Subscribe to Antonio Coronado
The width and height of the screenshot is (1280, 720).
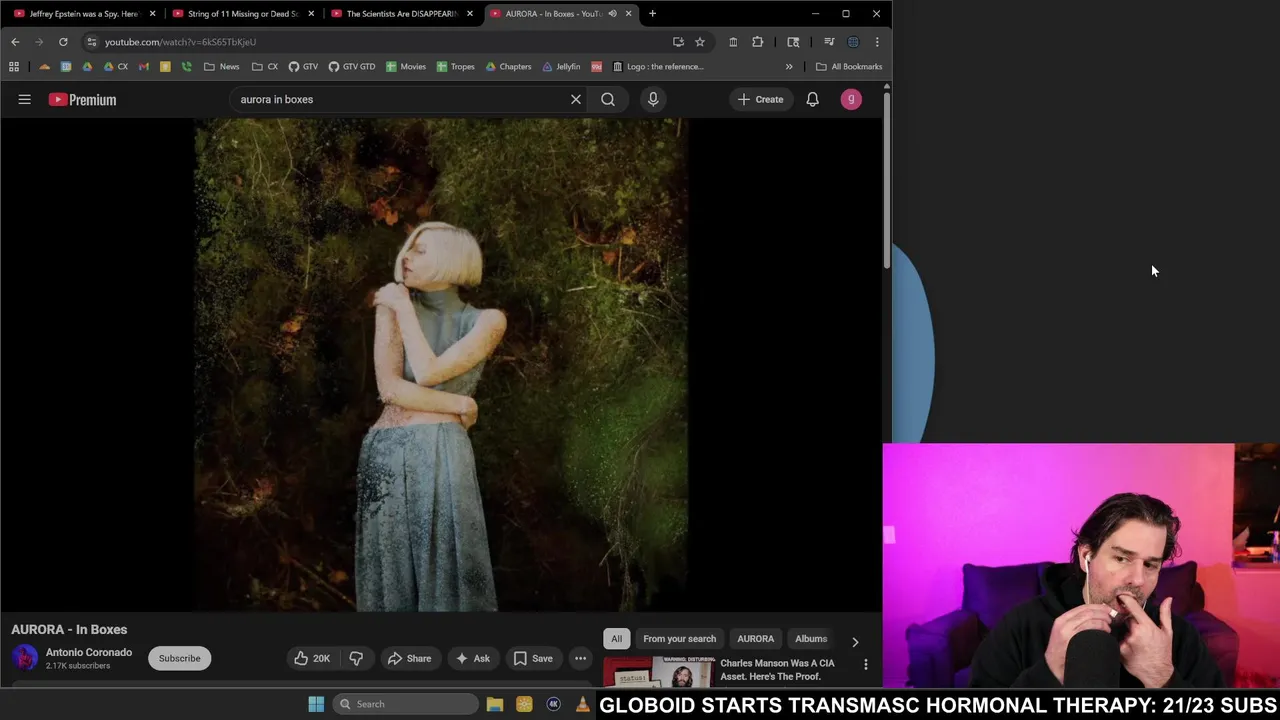pos(180,658)
